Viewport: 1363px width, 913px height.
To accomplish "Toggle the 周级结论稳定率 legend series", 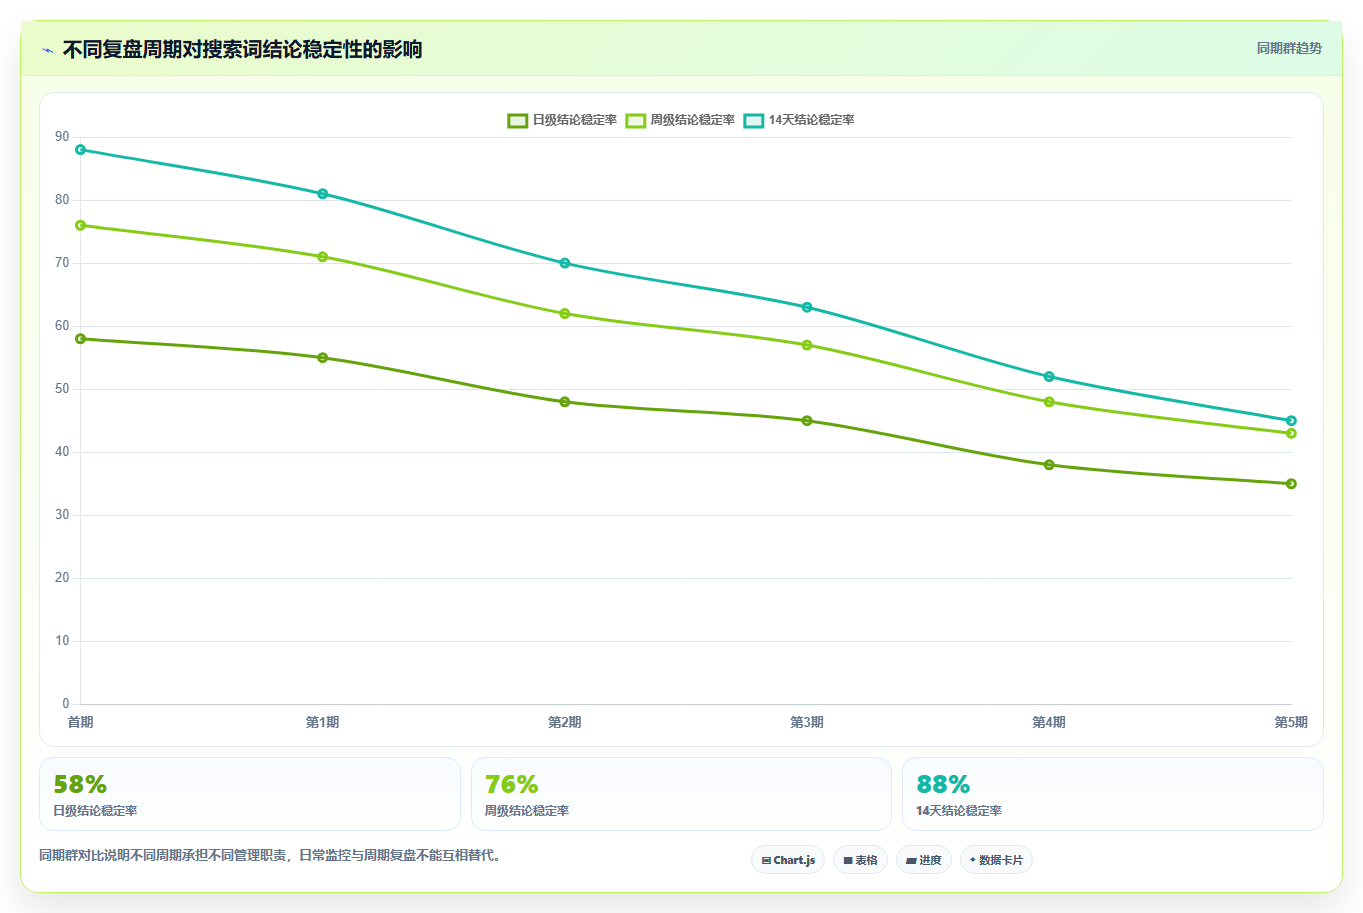I will pyautogui.click(x=680, y=120).
